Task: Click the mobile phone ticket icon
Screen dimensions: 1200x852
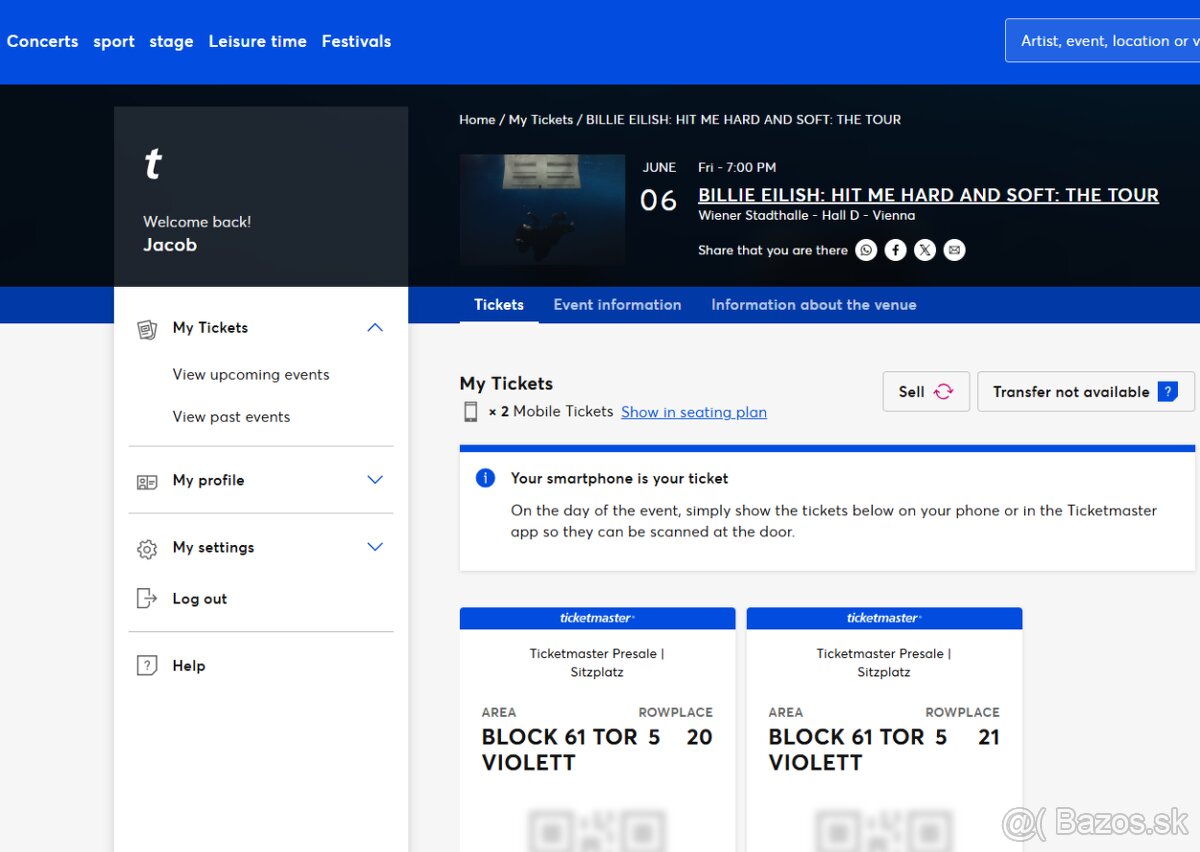Action: coord(470,412)
